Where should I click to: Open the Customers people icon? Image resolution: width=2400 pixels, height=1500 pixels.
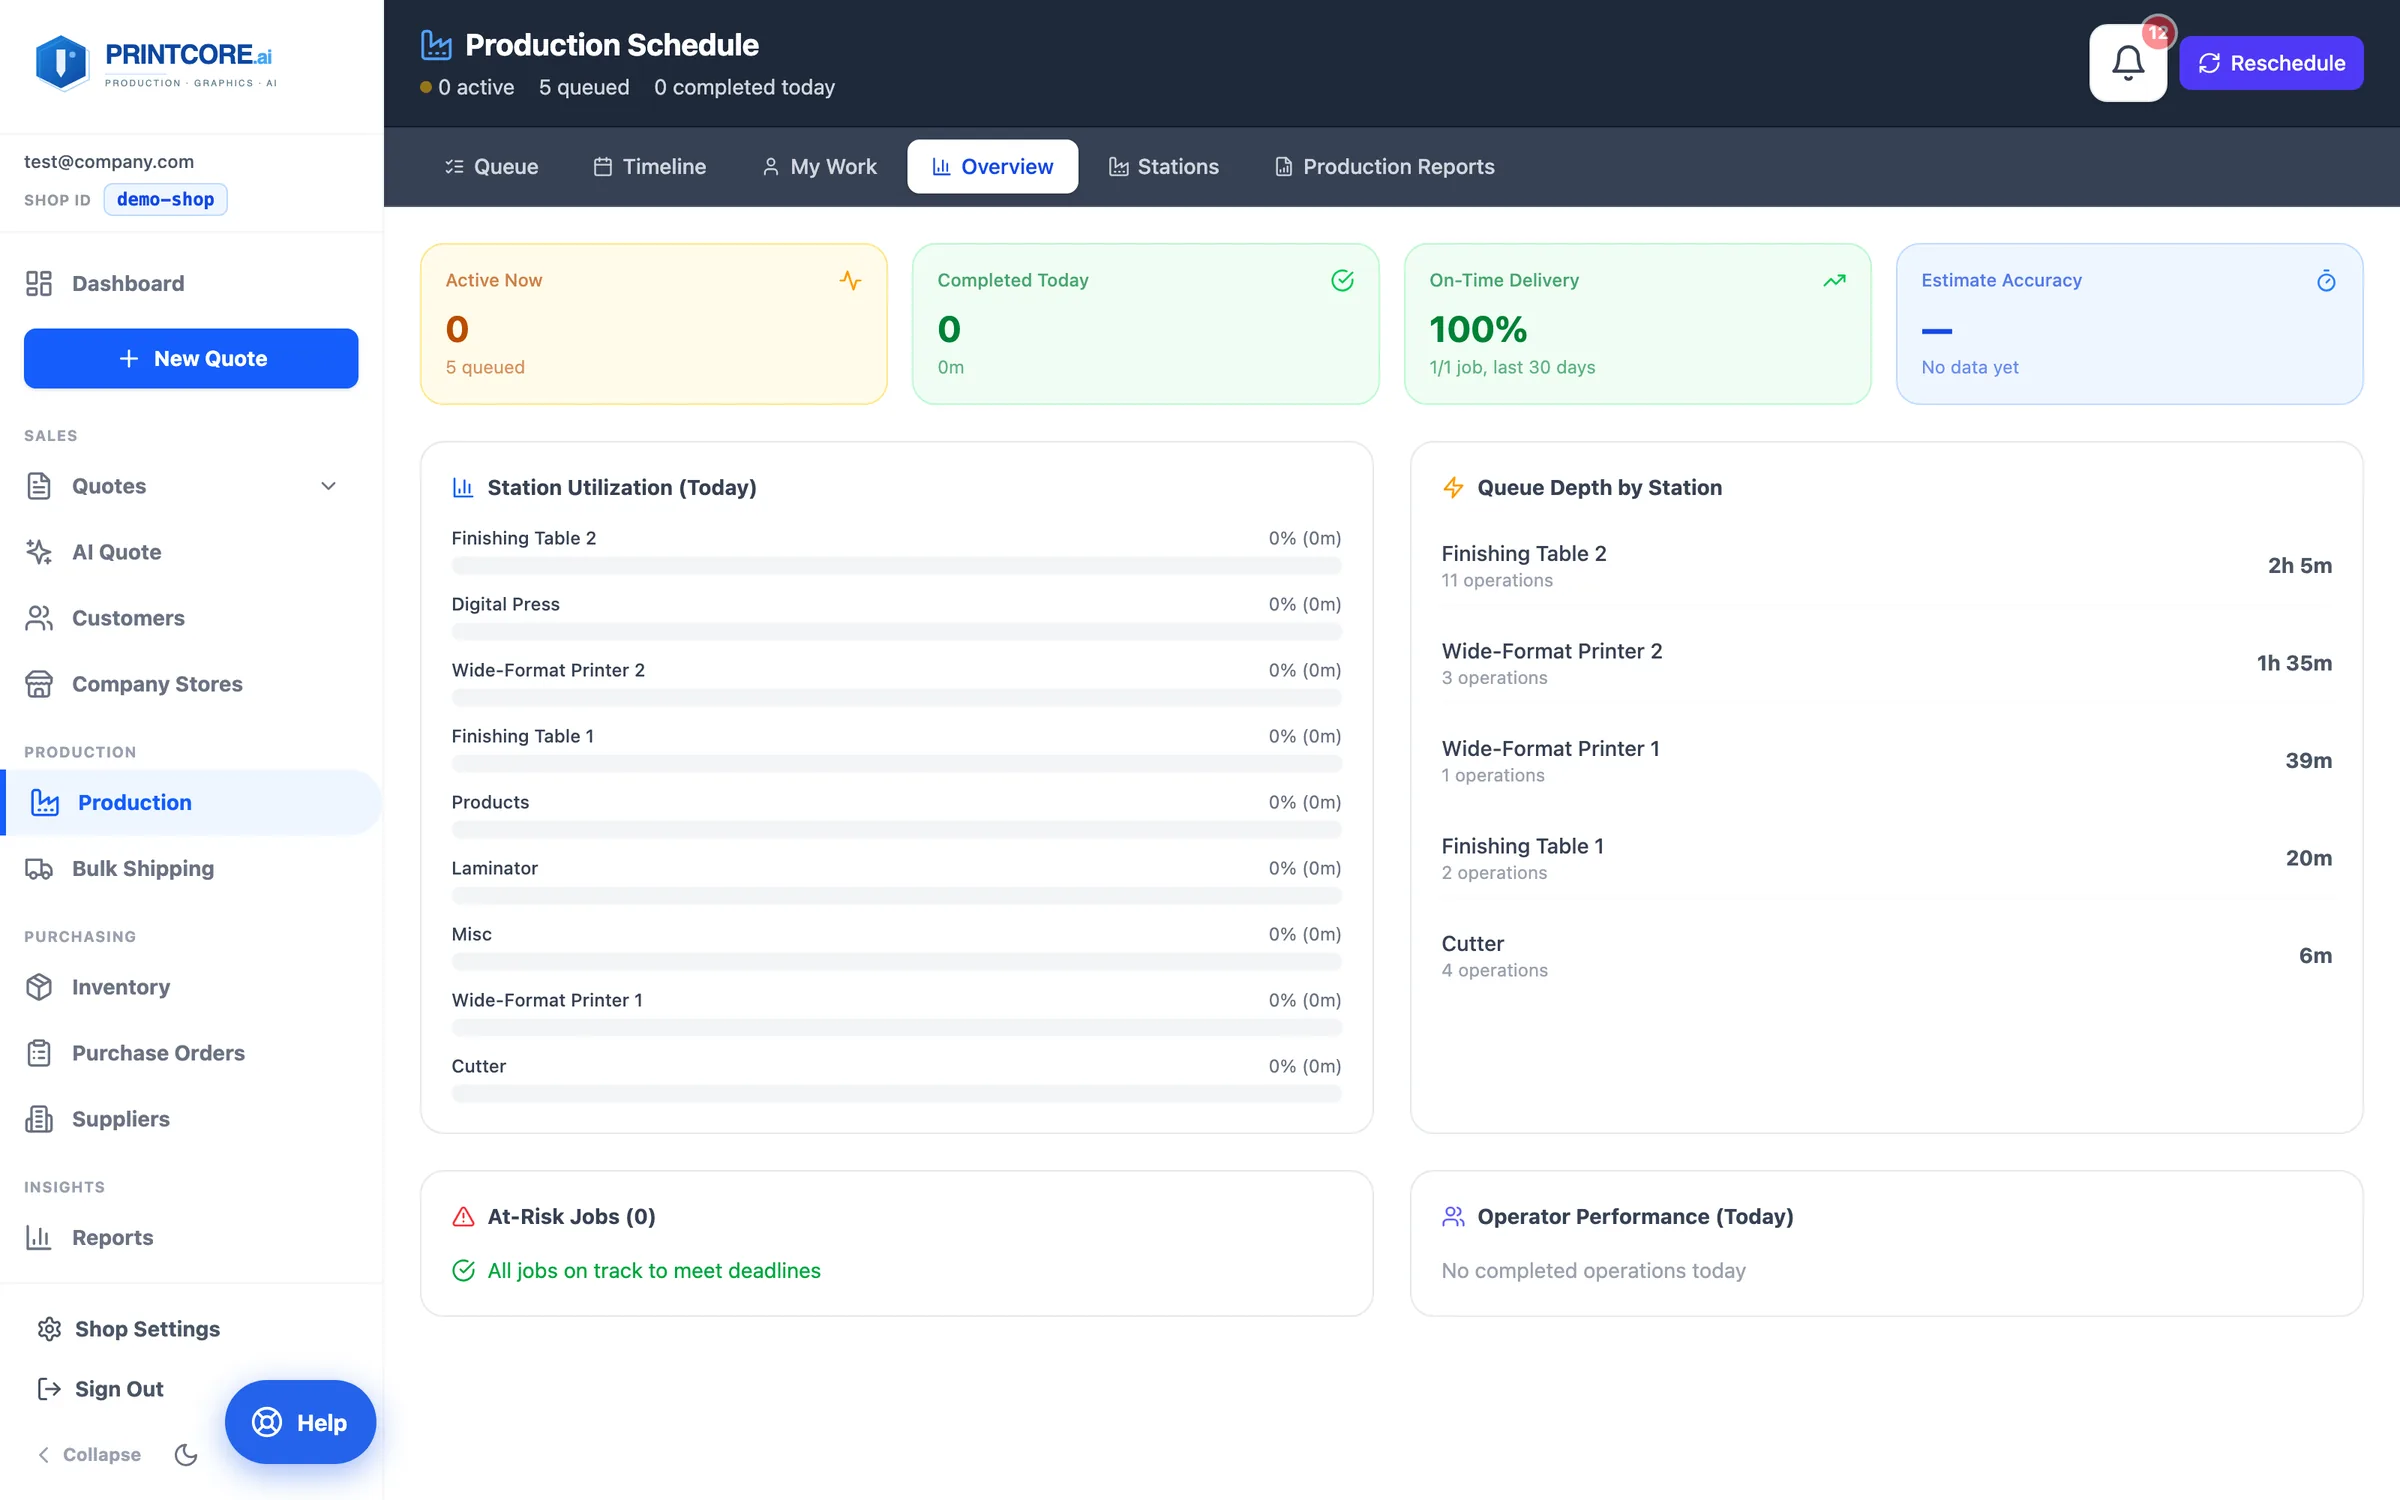39,618
